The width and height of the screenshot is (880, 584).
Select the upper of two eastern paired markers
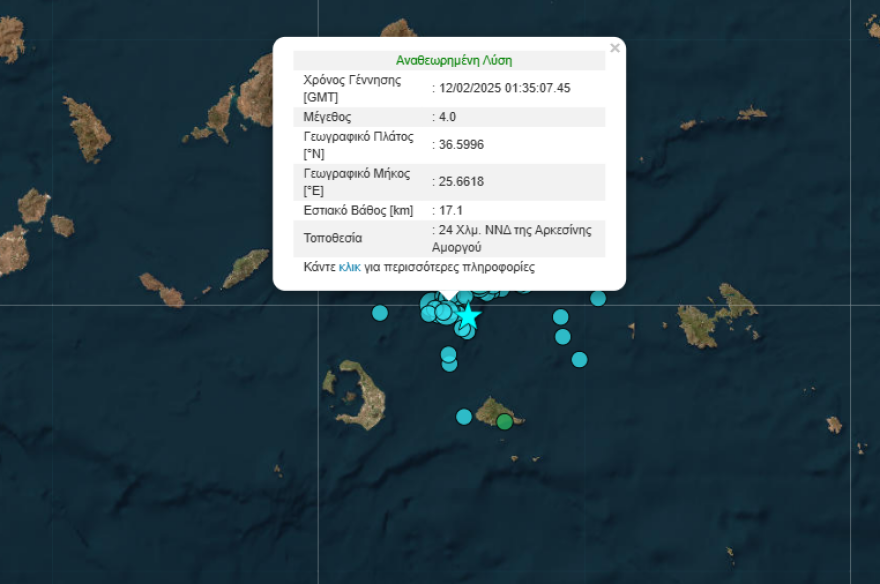click(x=560, y=317)
